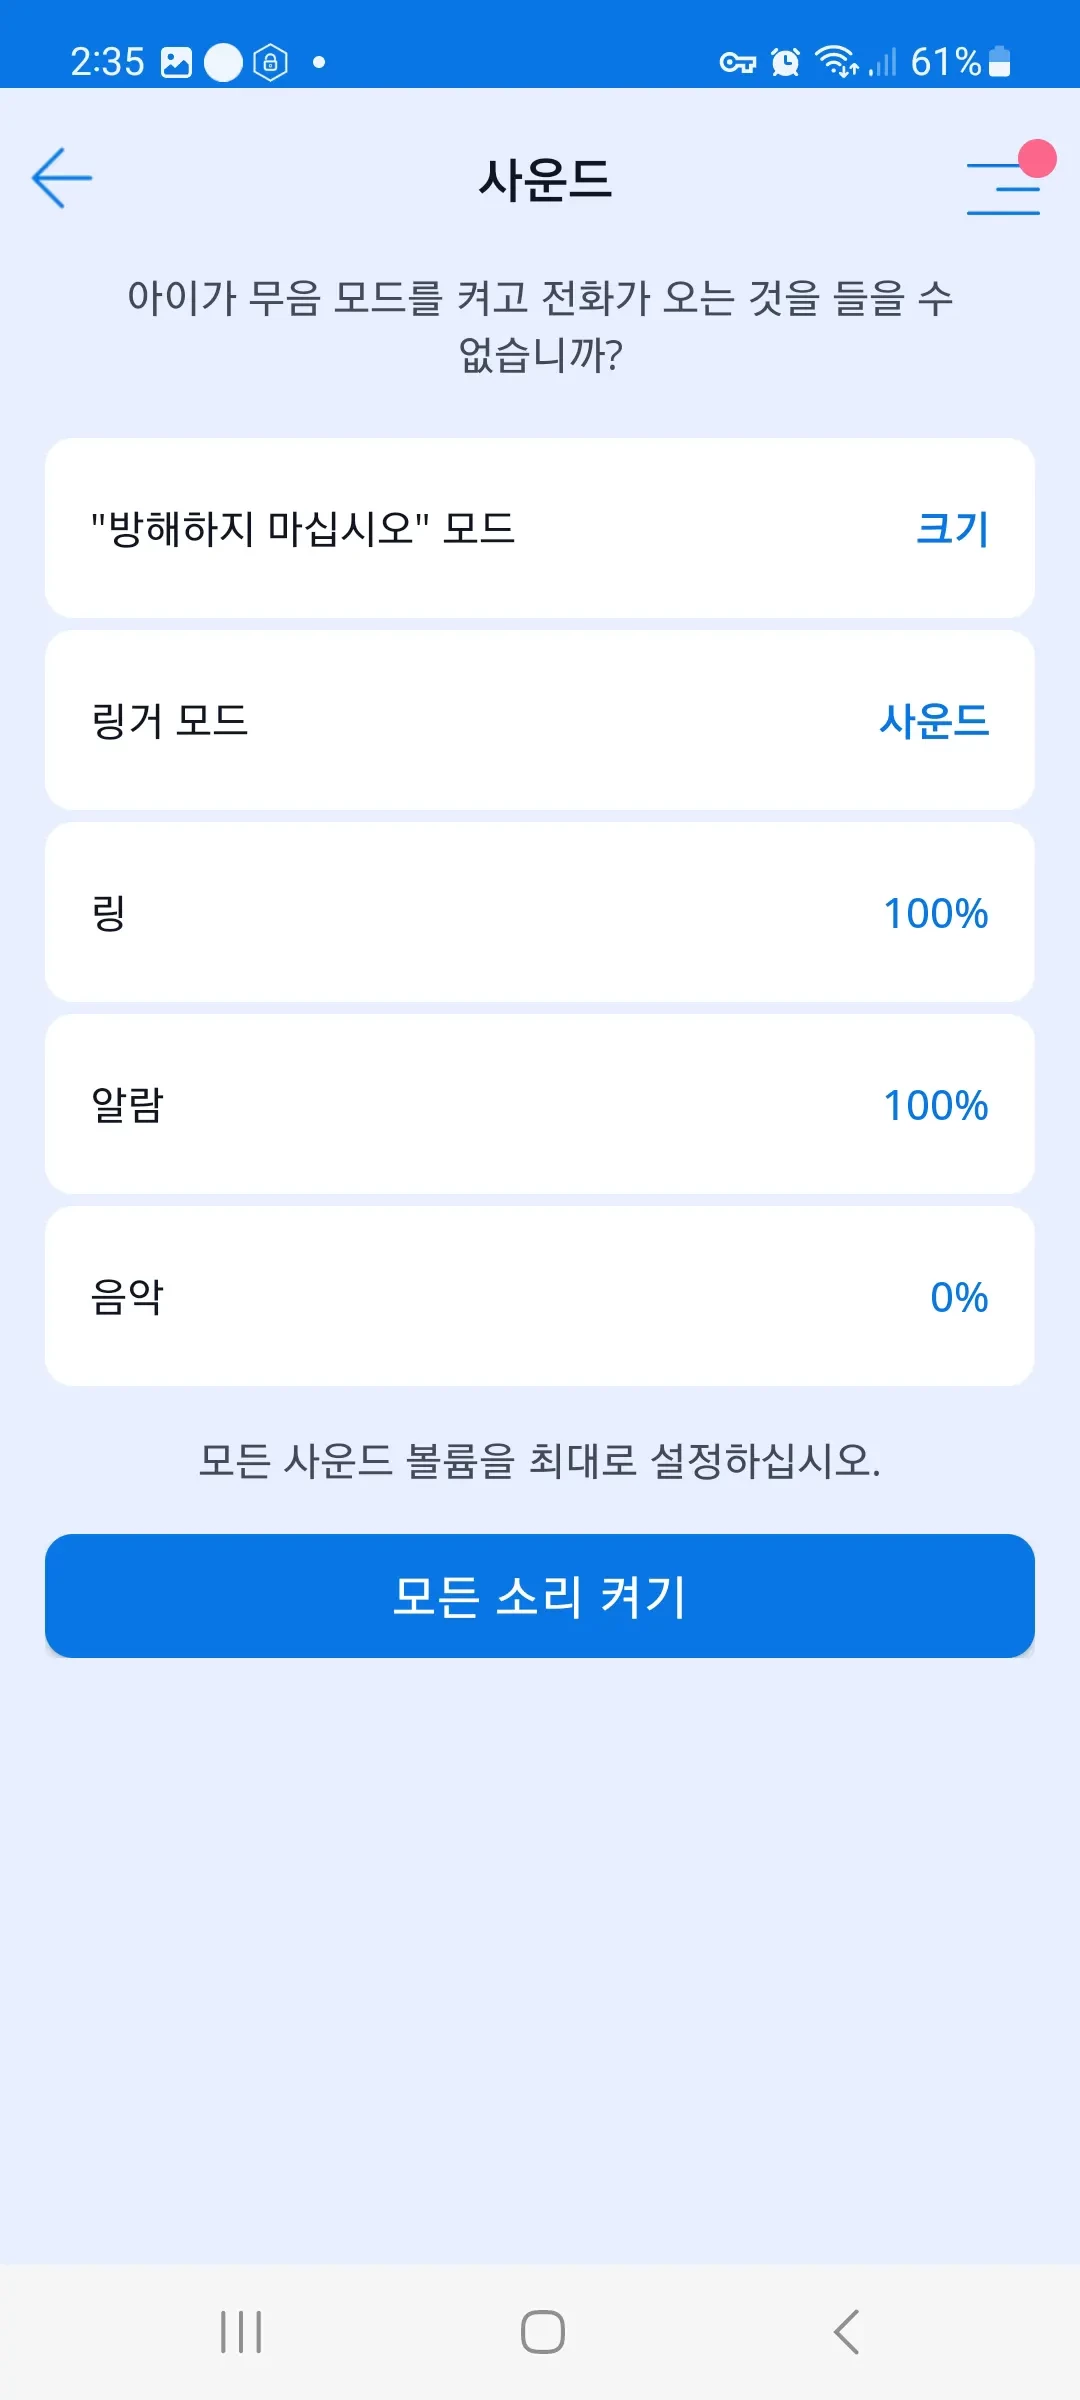Tap the image notification icon

point(176,62)
